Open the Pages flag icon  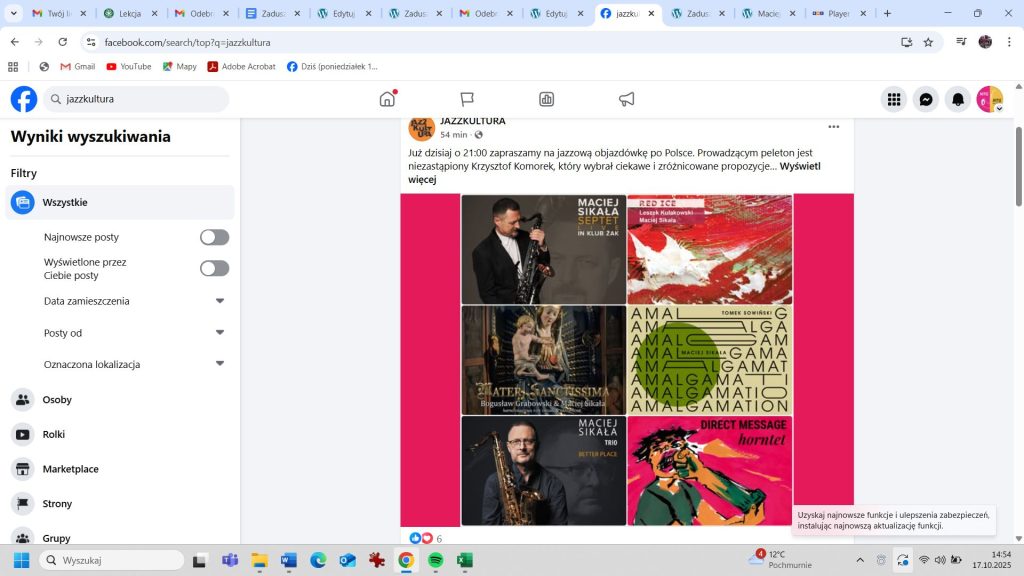[x=467, y=99]
